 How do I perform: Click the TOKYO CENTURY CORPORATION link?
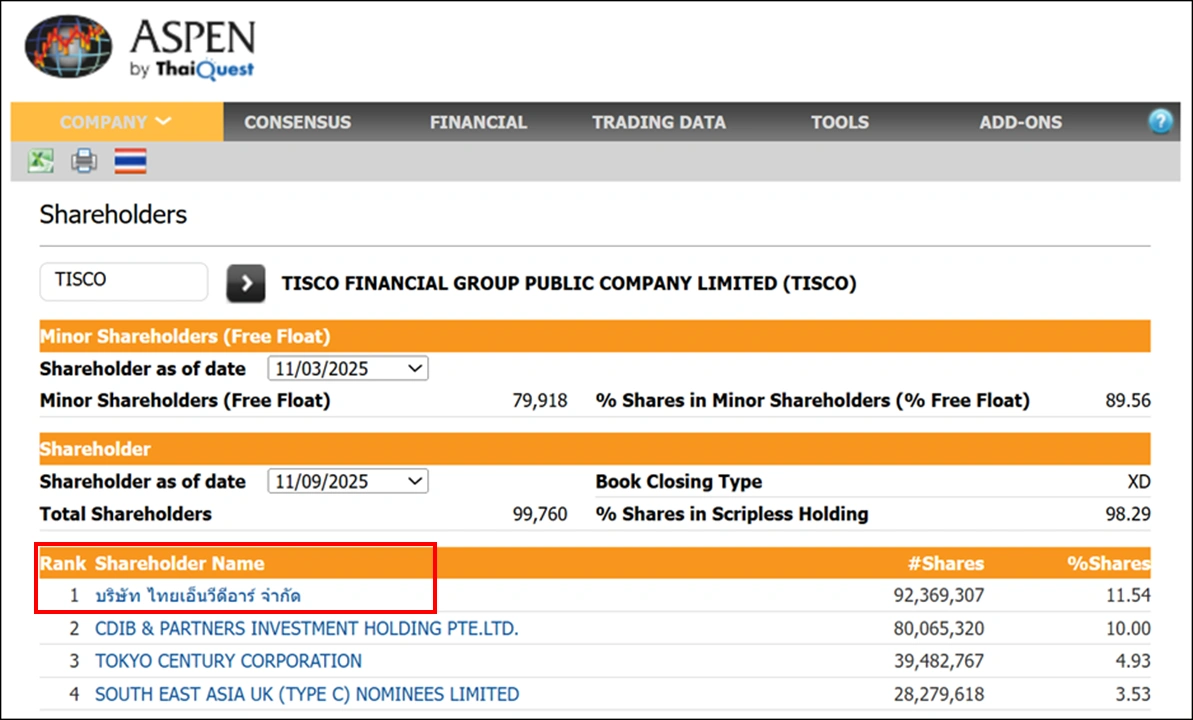(x=228, y=661)
